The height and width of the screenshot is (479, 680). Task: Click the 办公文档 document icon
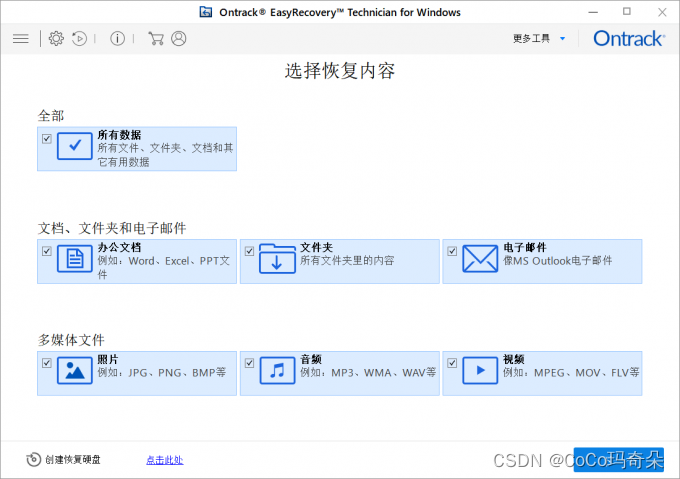coord(75,259)
